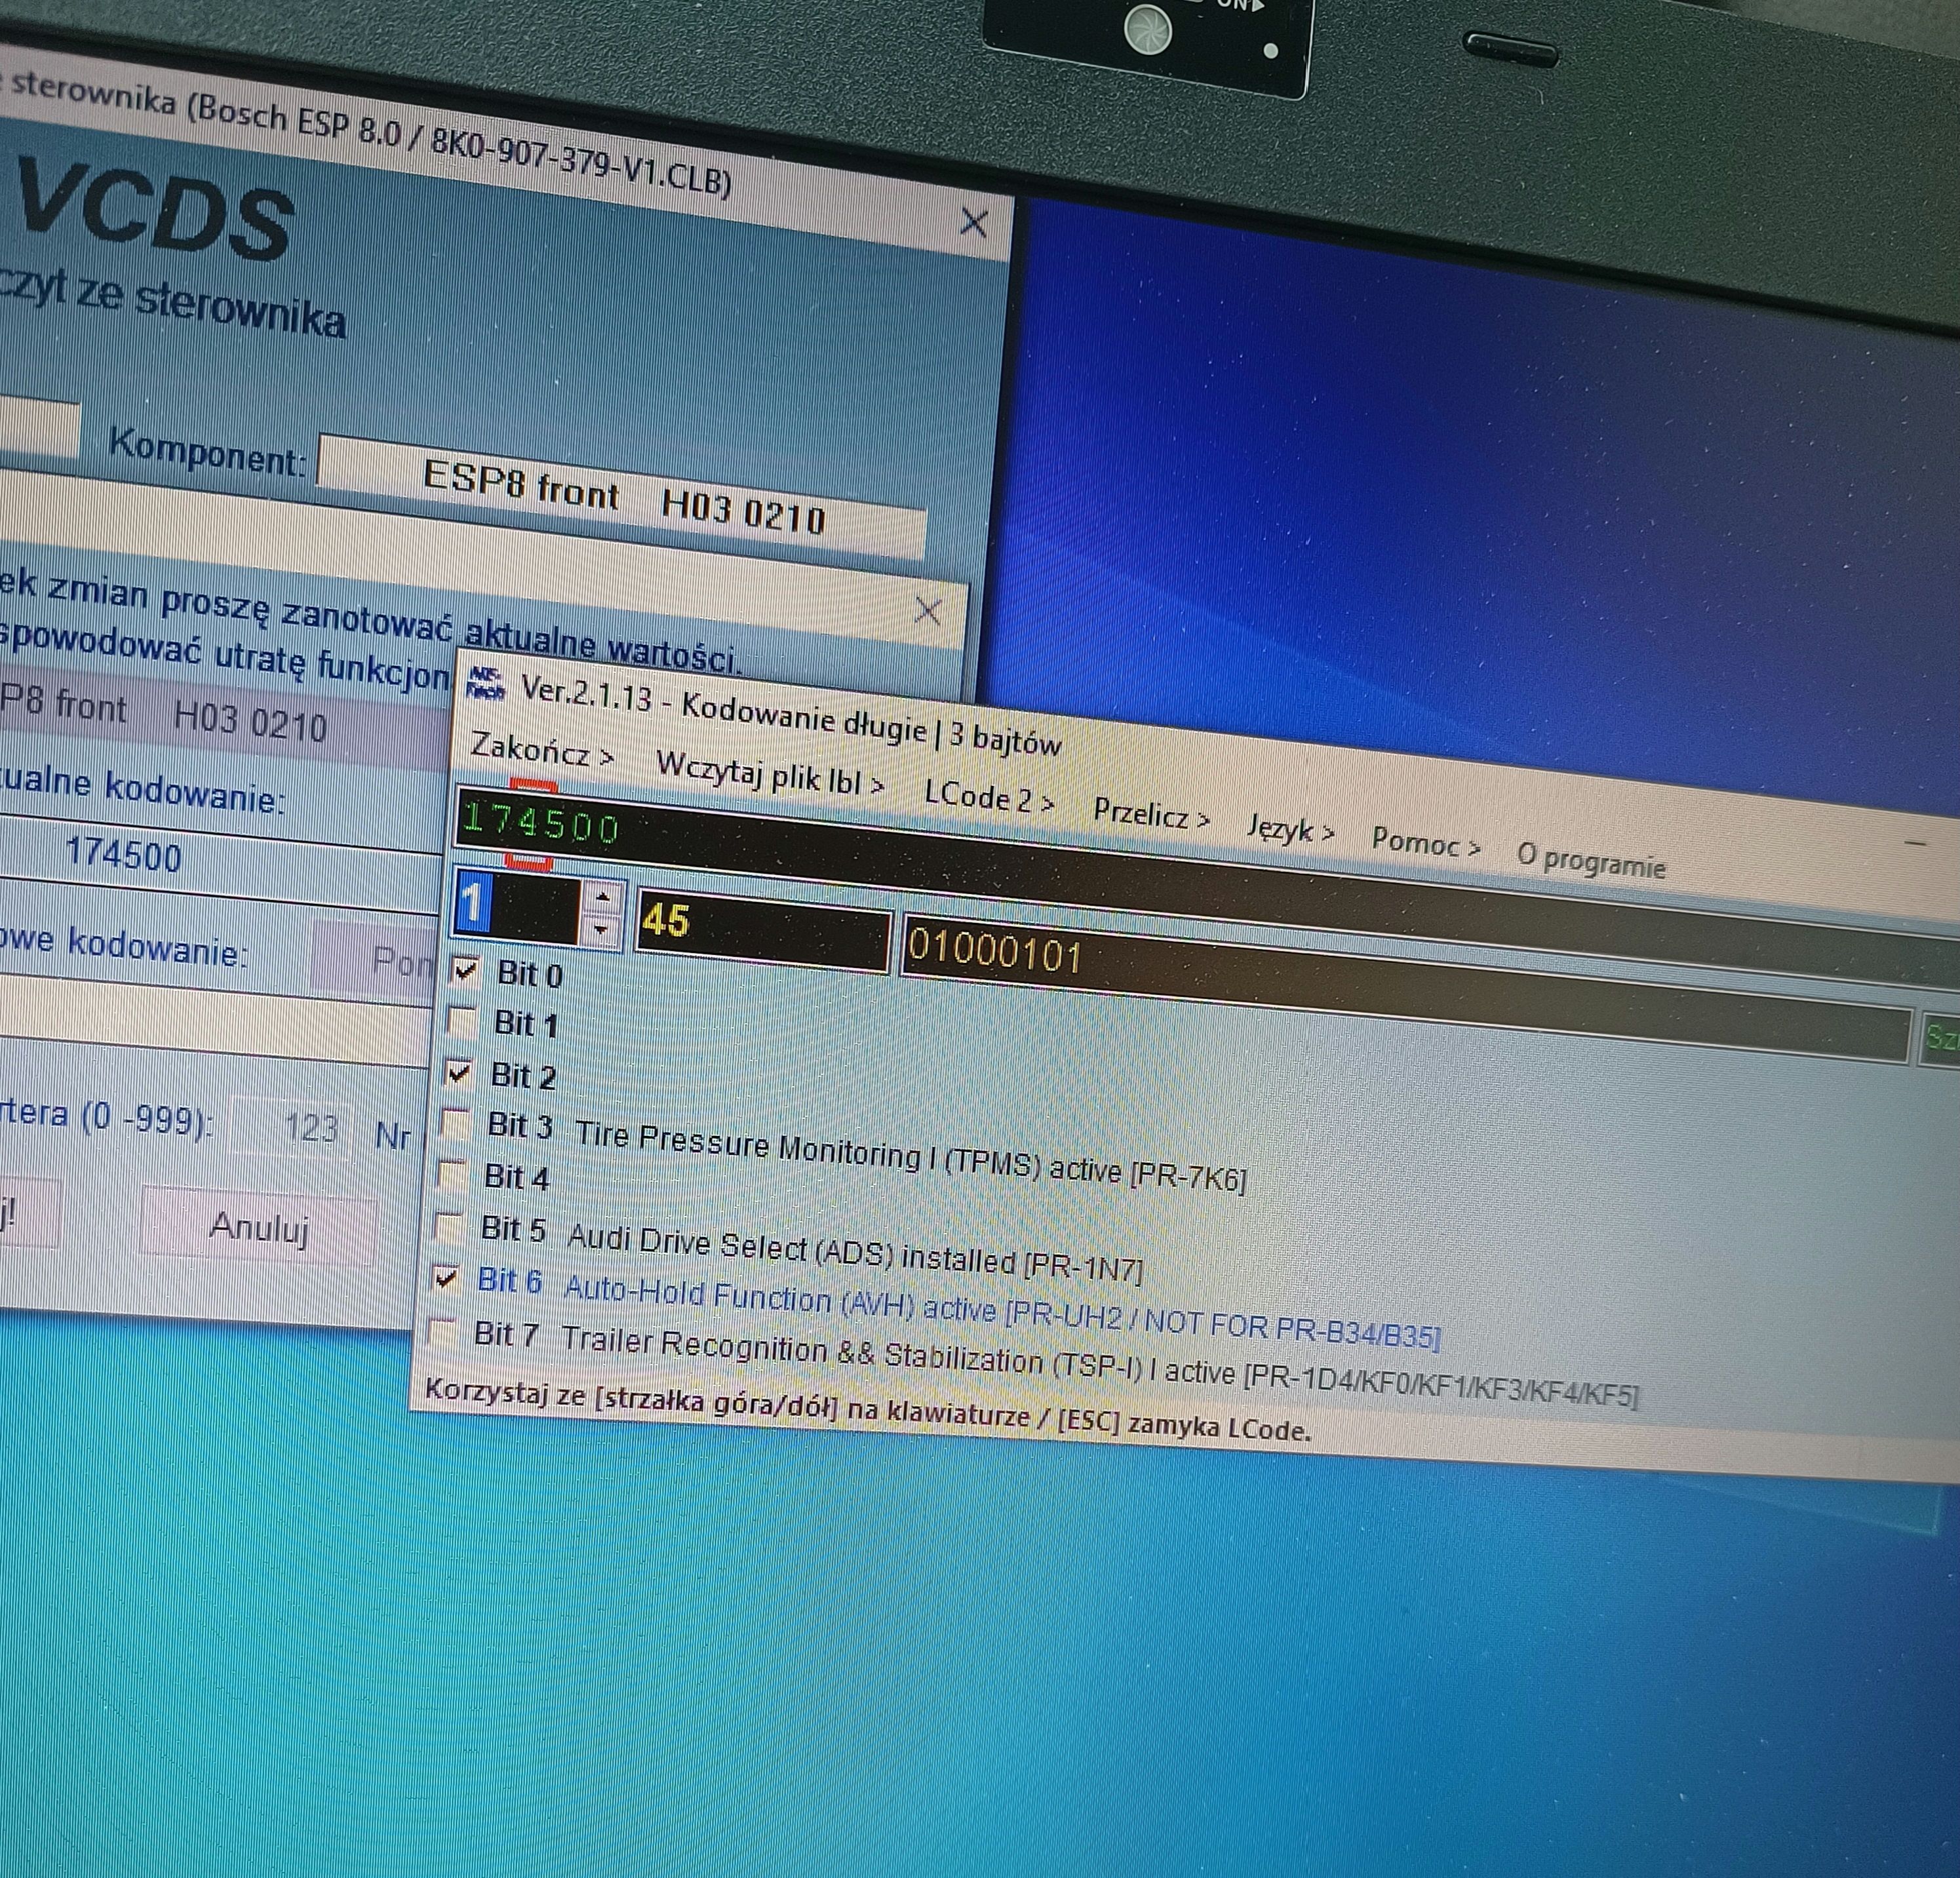1960x1878 pixels.
Task: Open the Pomoc menu
Action: coord(1425,843)
